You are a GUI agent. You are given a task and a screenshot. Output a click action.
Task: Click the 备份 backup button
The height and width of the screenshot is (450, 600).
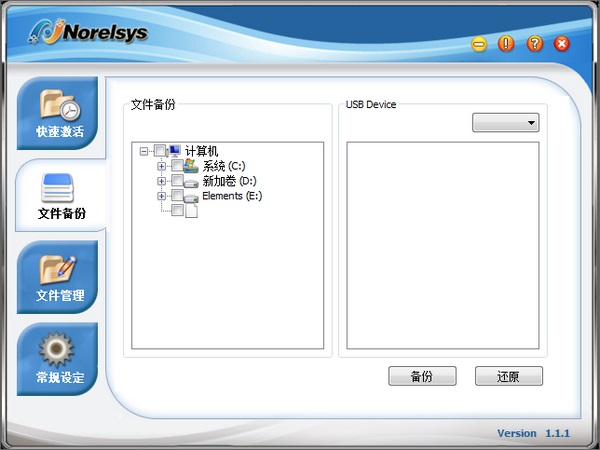(x=422, y=376)
